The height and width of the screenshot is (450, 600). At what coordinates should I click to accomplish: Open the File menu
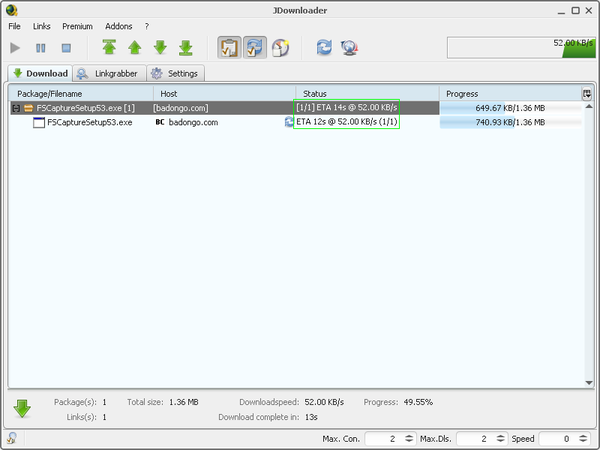pyautogui.click(x=15, y=26)
